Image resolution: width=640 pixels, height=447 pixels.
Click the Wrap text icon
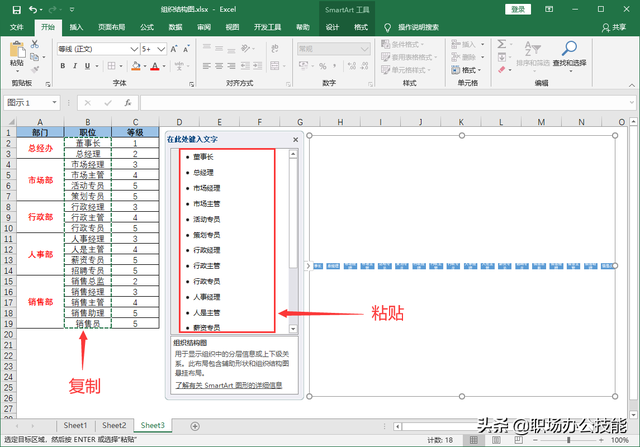pyautogui.click(x=275, y=49)
